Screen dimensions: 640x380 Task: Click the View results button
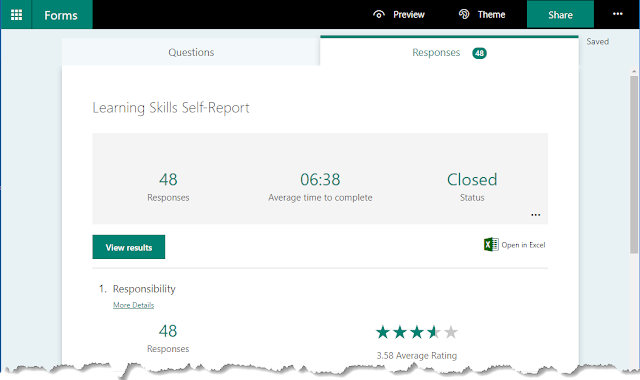tap(129, 247)
